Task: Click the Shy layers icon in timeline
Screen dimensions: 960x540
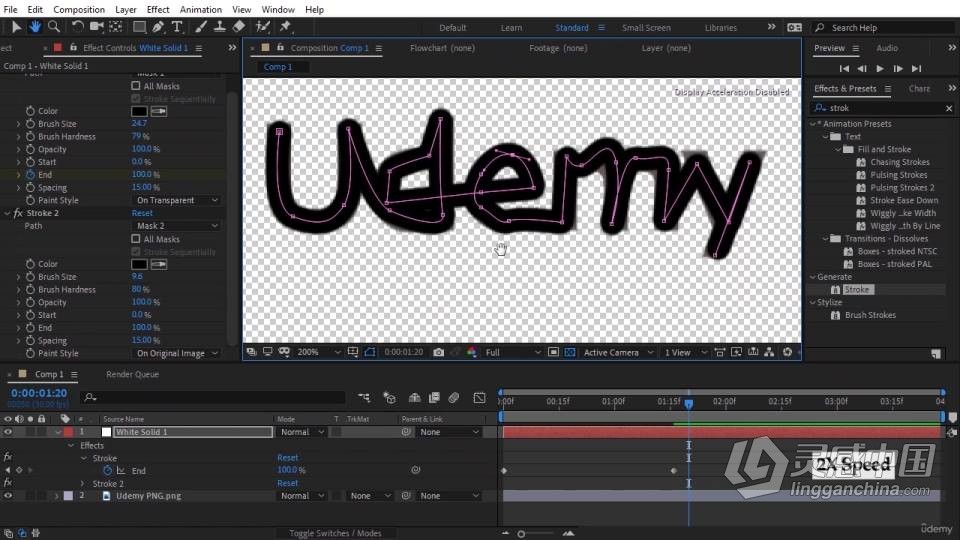Action: click(414, 398)
